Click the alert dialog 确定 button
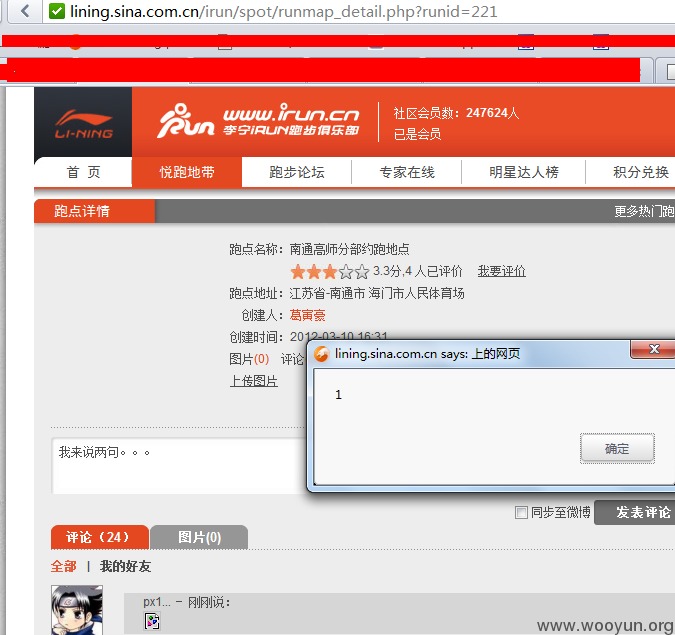675x635 pixels. (x=617, y=449)
